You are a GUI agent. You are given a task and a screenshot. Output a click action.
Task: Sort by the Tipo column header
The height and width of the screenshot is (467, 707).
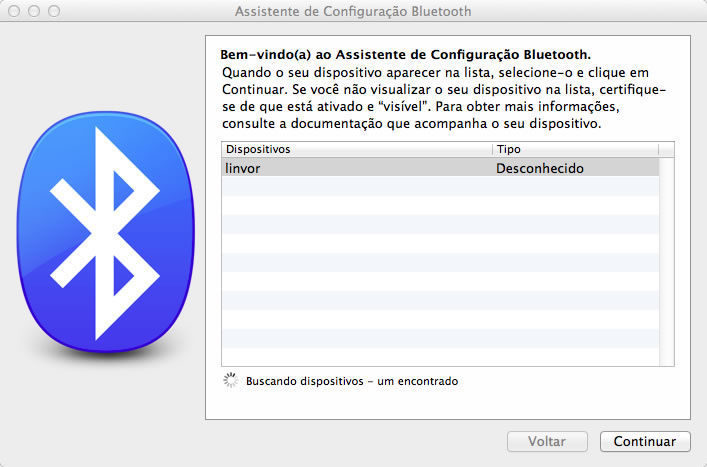(x=576, y=149)
